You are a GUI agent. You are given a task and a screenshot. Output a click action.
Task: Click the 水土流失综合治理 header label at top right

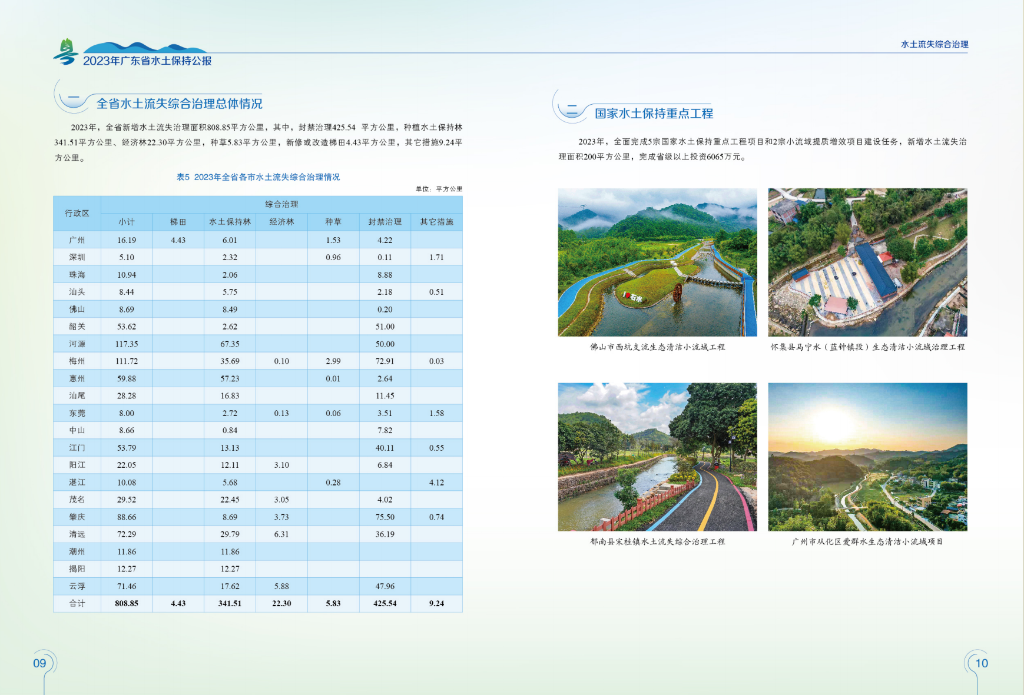pyautogui.click(x=935, y=45)
